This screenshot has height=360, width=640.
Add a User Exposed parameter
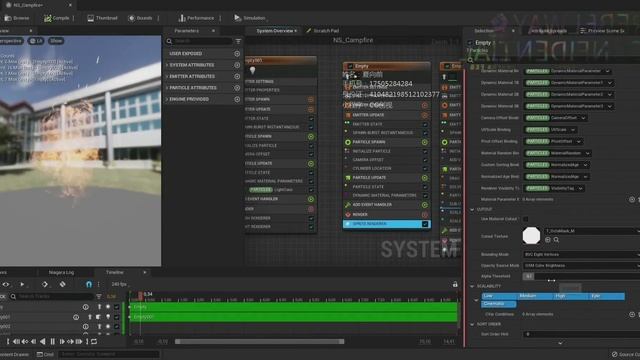(x=237, y=53)
